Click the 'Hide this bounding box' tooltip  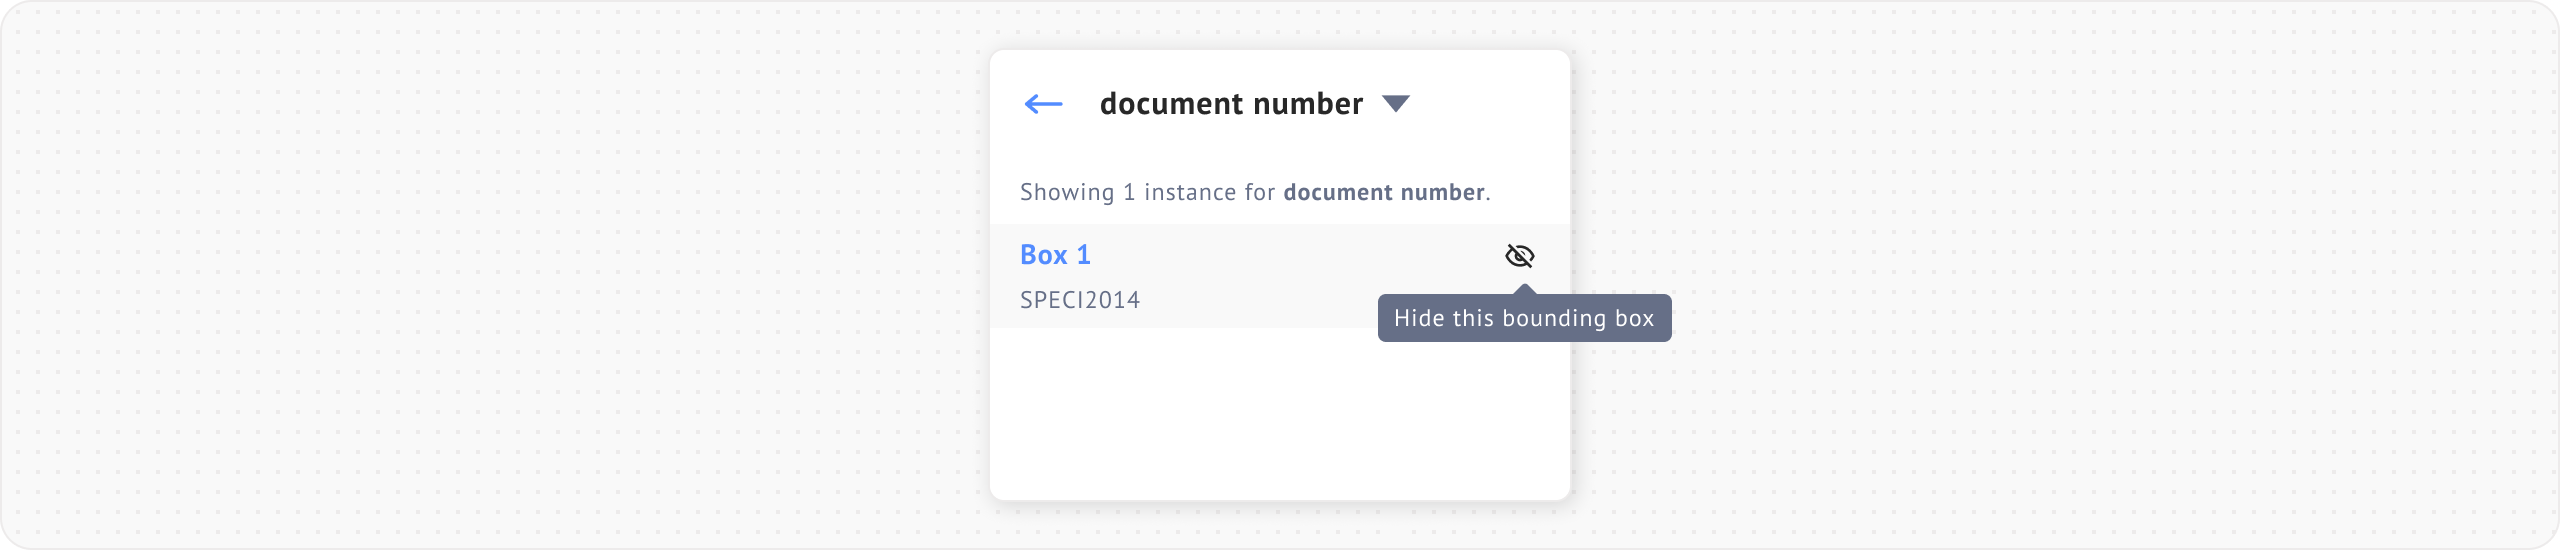1523,319
